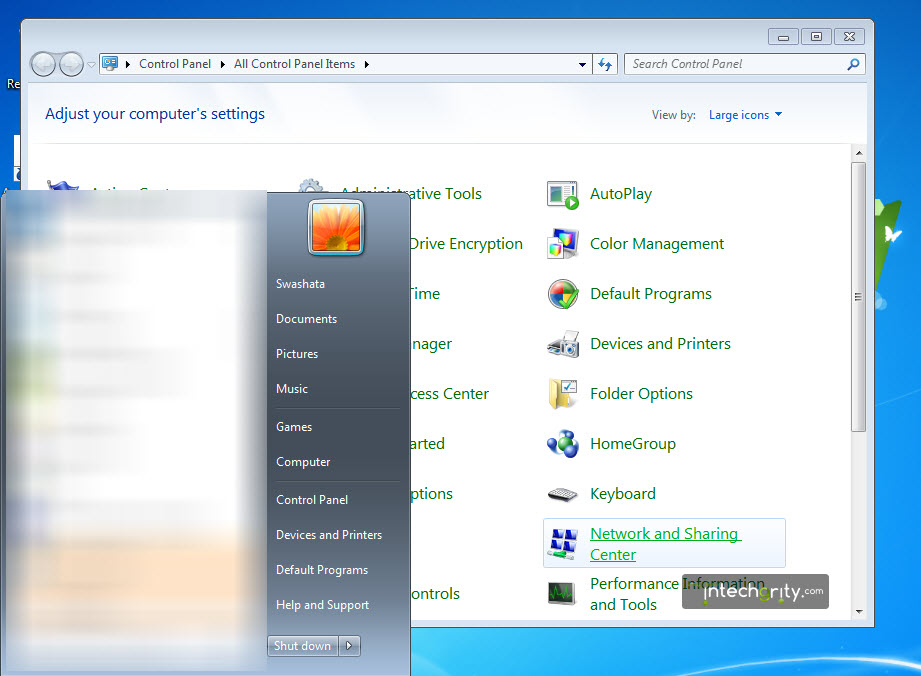Open Computer from the Start menu
This screenshot has width=921, height=676.
click(x=303, y=462)
